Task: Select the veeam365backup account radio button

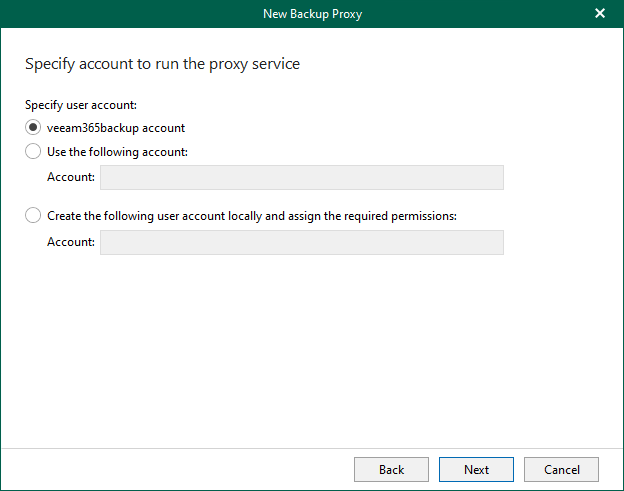Action: pyautogui.click(x=34, y=128)
